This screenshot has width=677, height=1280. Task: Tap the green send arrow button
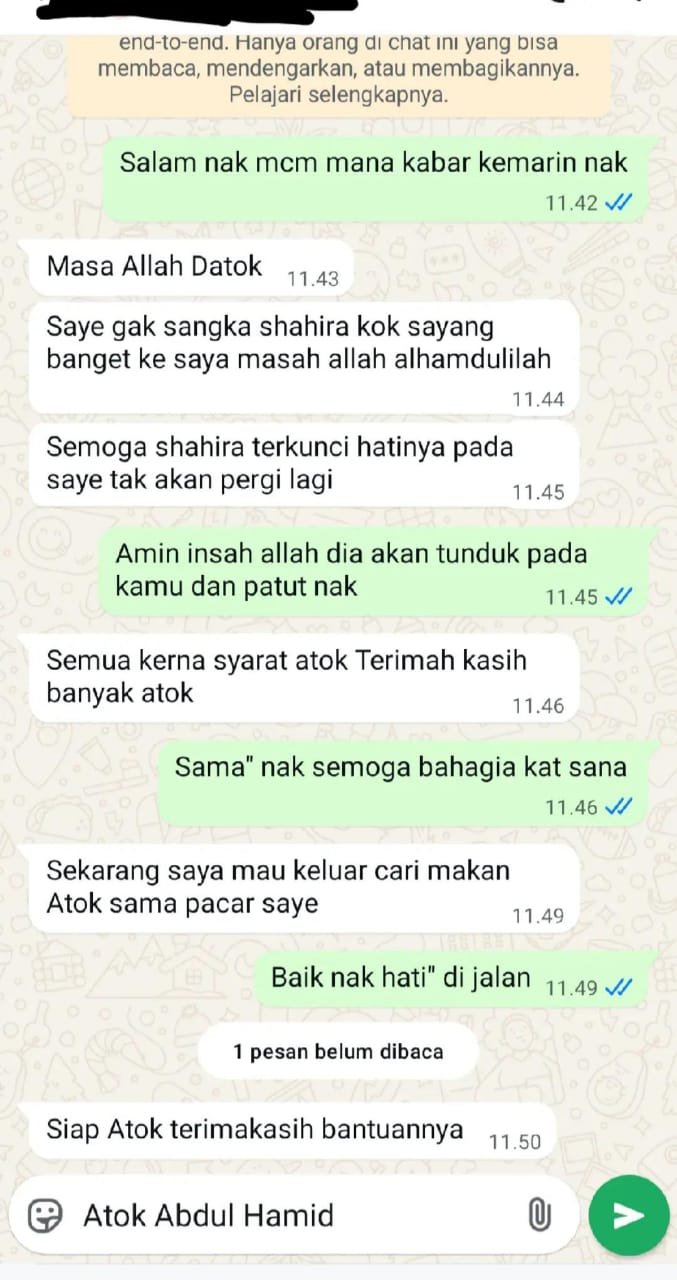point(628,1215)
